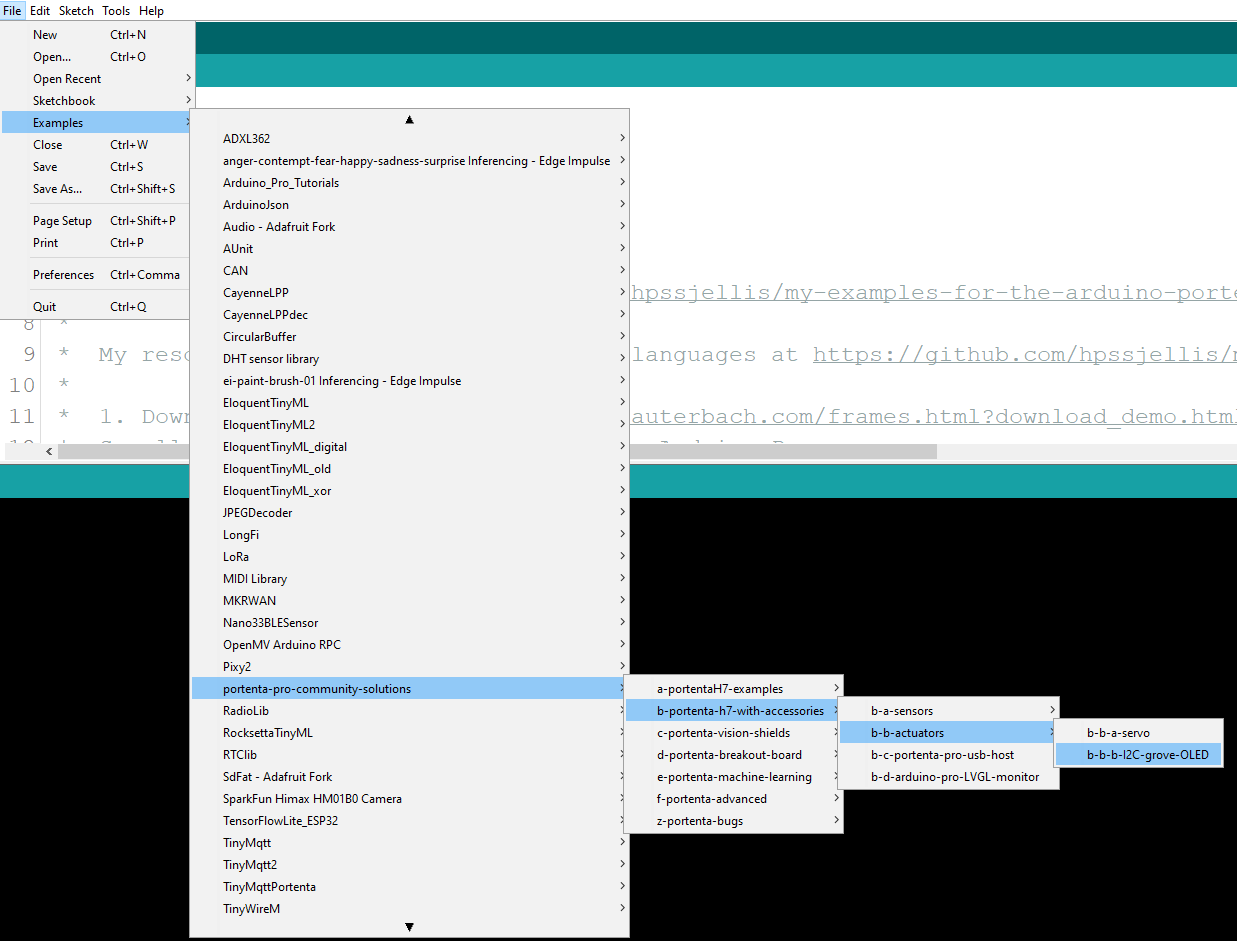Open b-b-b-I2C-grove-OLED example
Image resolution: width=1237 pixels, height=941 pixels.
point(1139,755)
